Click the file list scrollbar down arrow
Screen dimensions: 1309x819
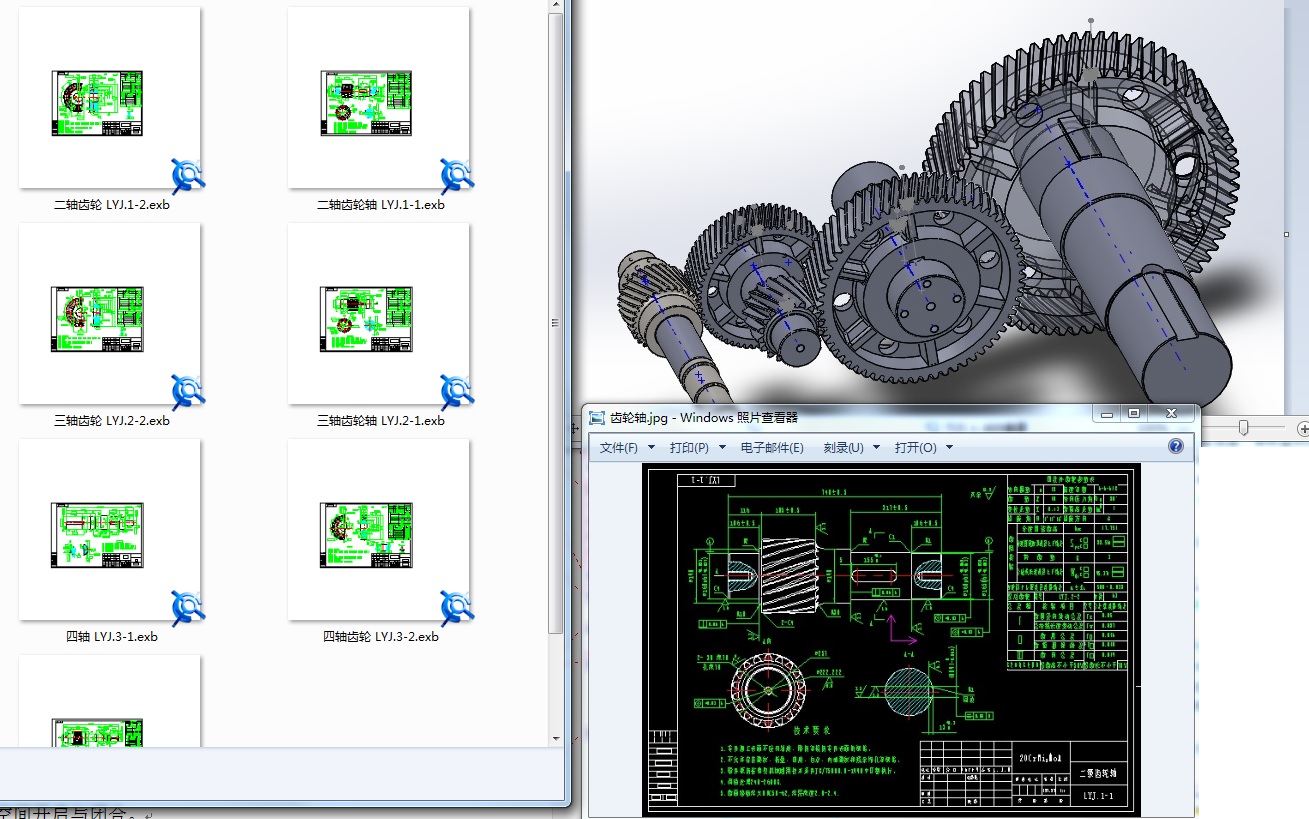tap(557, 739)
